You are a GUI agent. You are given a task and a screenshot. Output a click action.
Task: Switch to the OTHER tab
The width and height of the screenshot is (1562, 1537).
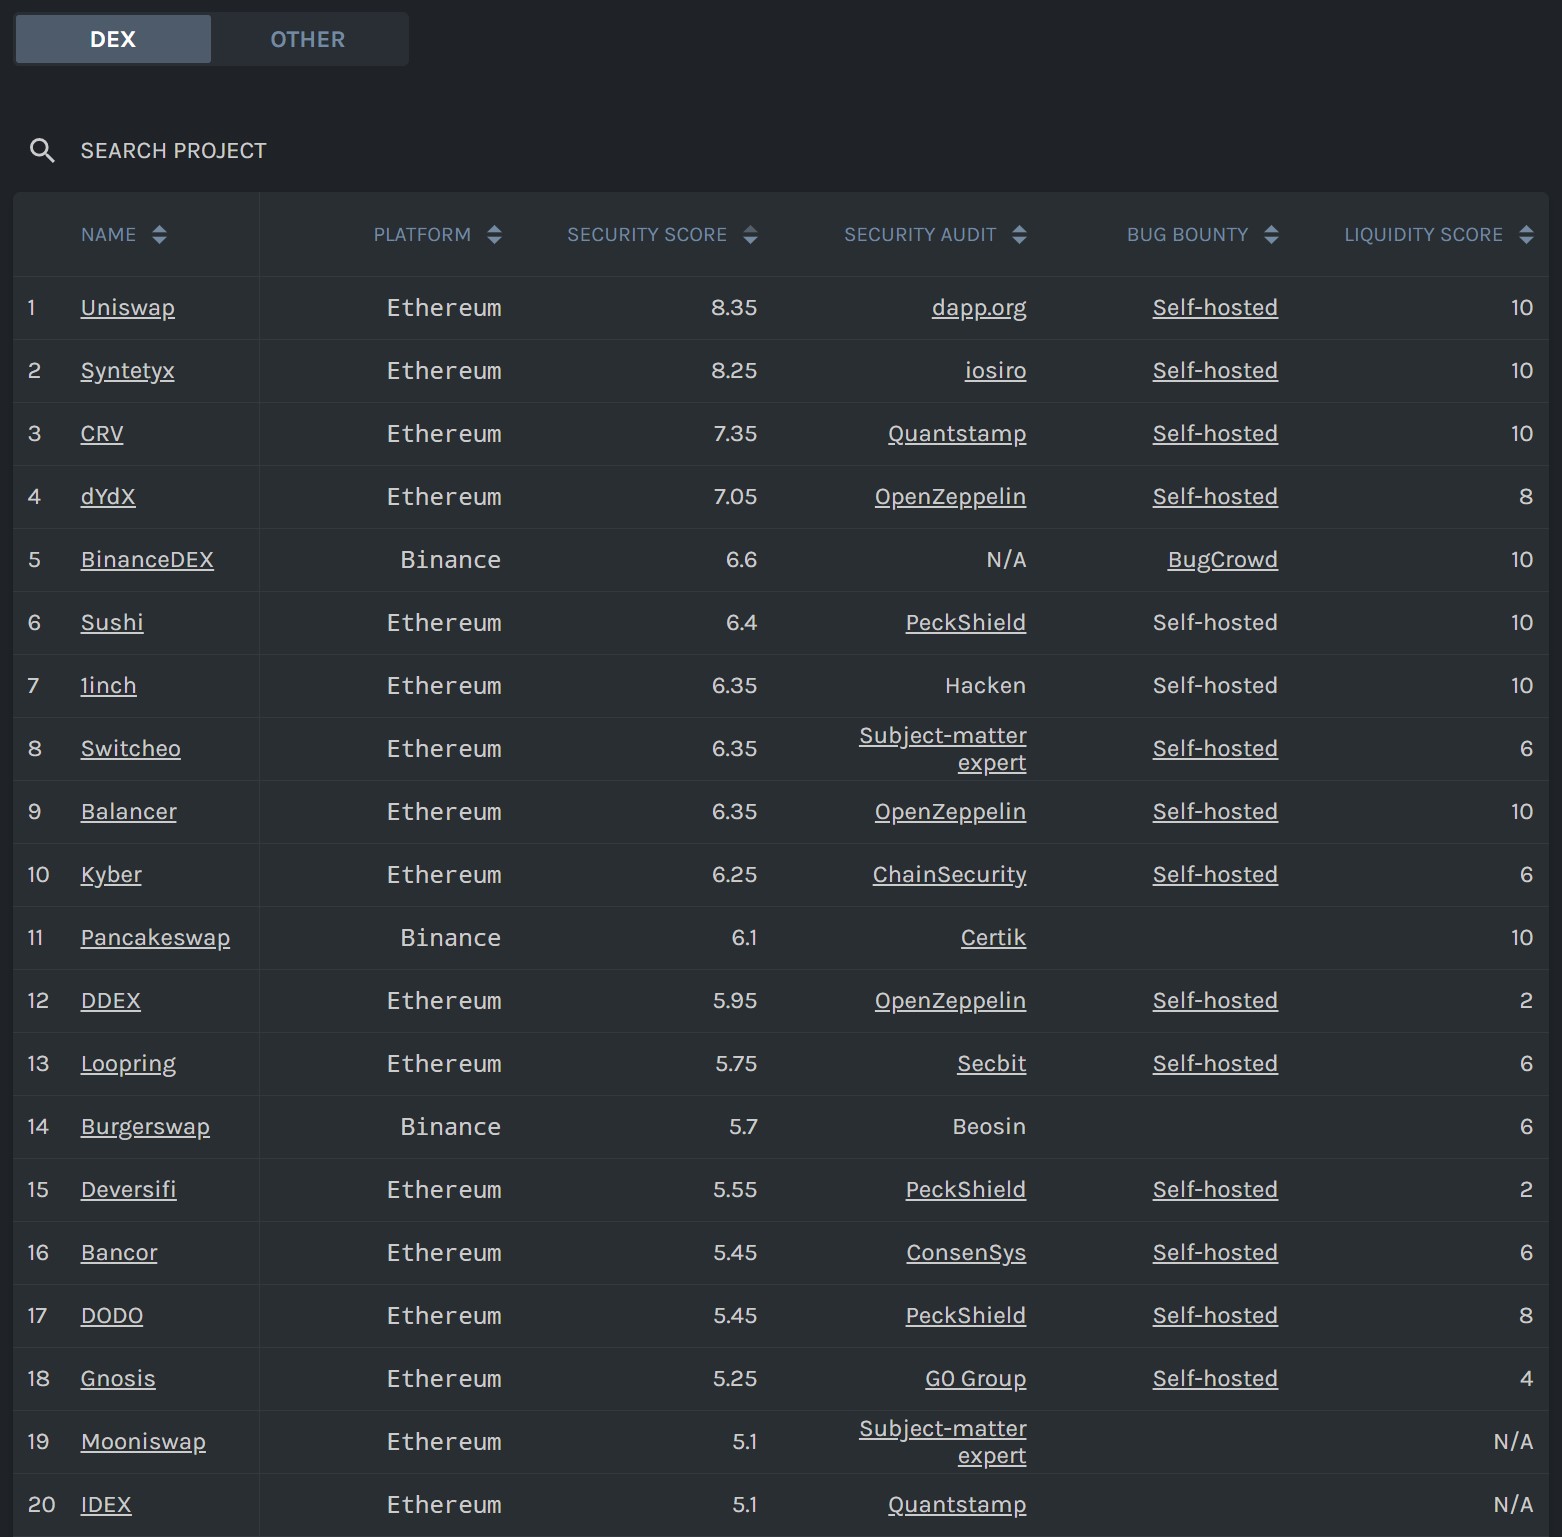(308, 39)
